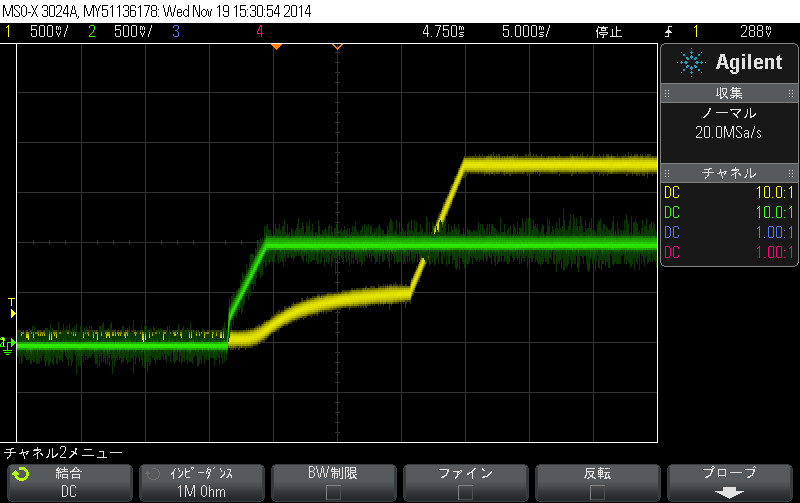Click the blue DC 1.00:1 channel row
The image size is (800, 503).
(x=729, y=232)
